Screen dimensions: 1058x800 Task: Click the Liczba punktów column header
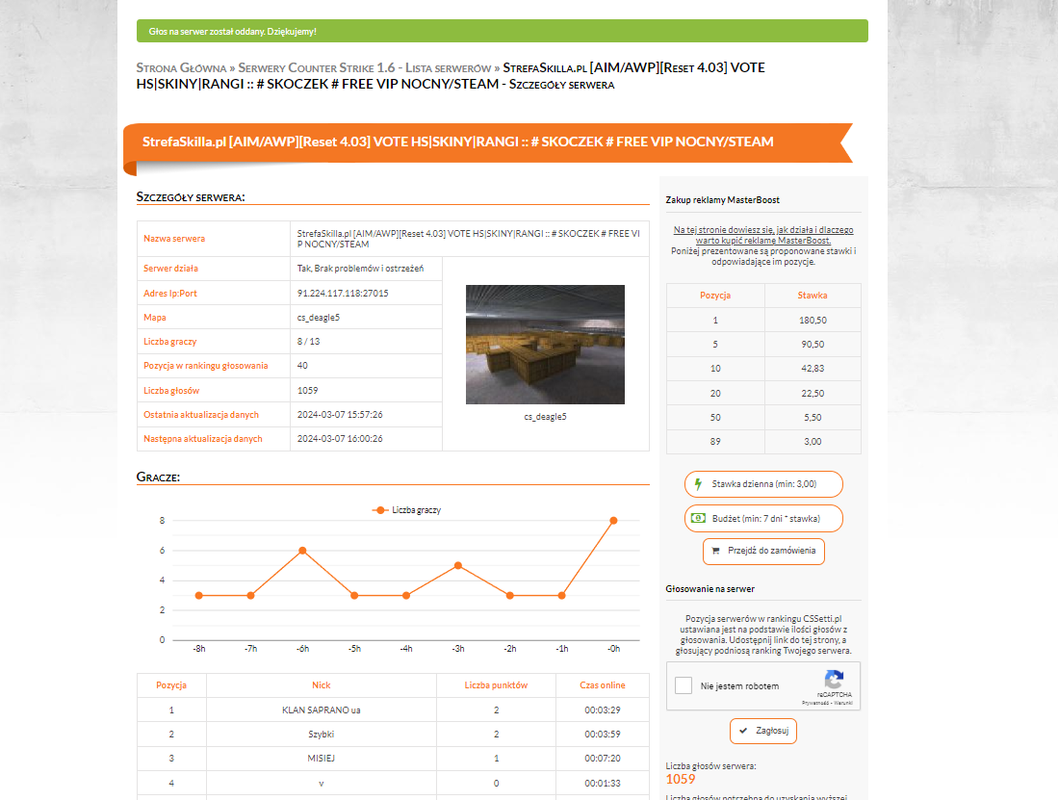496,685
